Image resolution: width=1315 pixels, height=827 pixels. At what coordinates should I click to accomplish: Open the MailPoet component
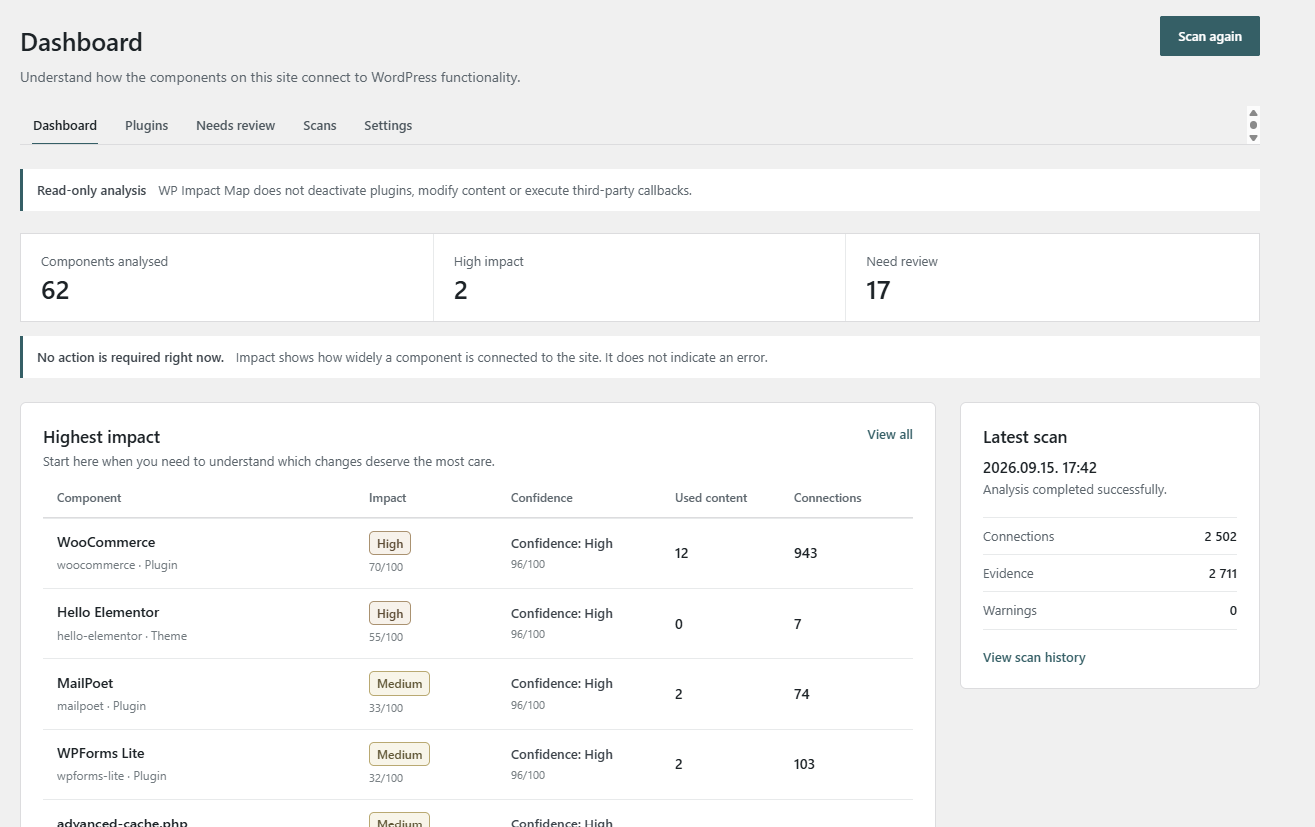pyautogui.click(x=85, y=683)
